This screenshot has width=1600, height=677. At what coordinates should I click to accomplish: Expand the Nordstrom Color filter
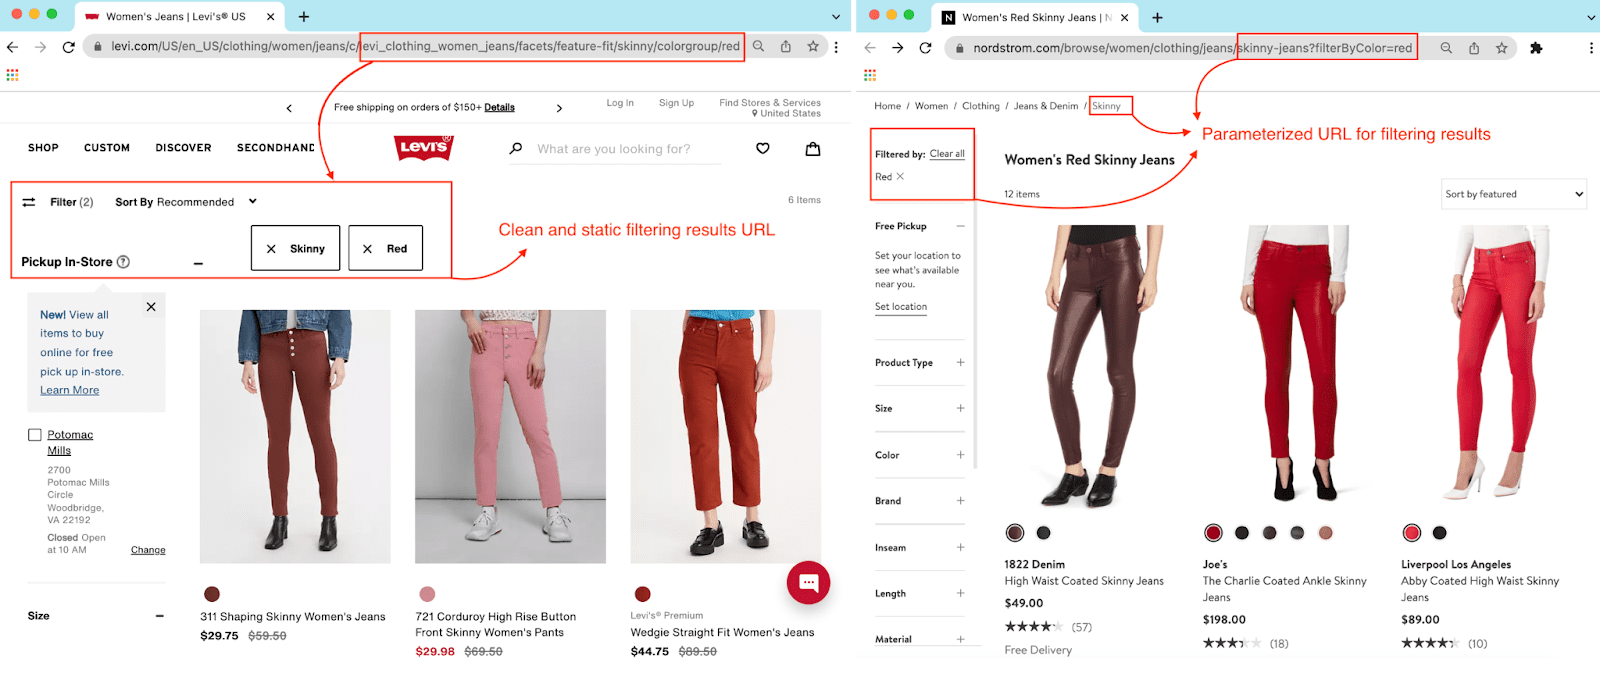(960, 455)
